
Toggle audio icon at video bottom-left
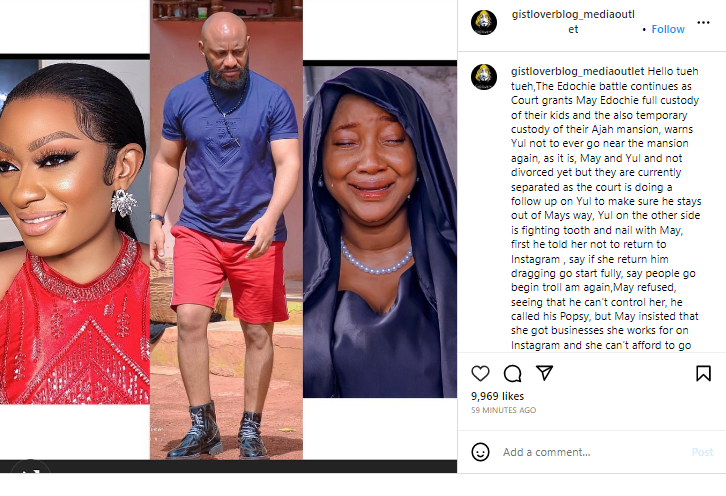(31, 467)
